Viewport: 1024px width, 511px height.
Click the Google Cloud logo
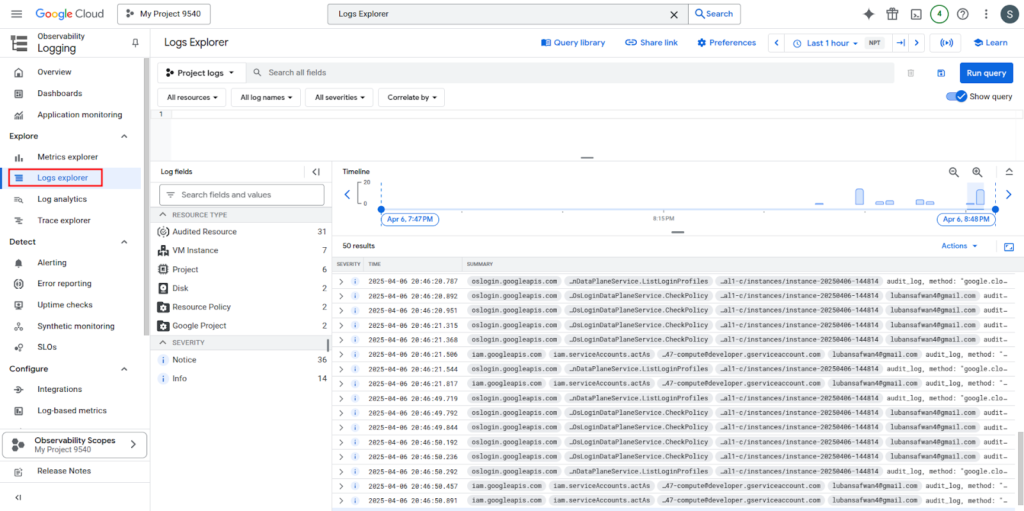tap(71, 14)
